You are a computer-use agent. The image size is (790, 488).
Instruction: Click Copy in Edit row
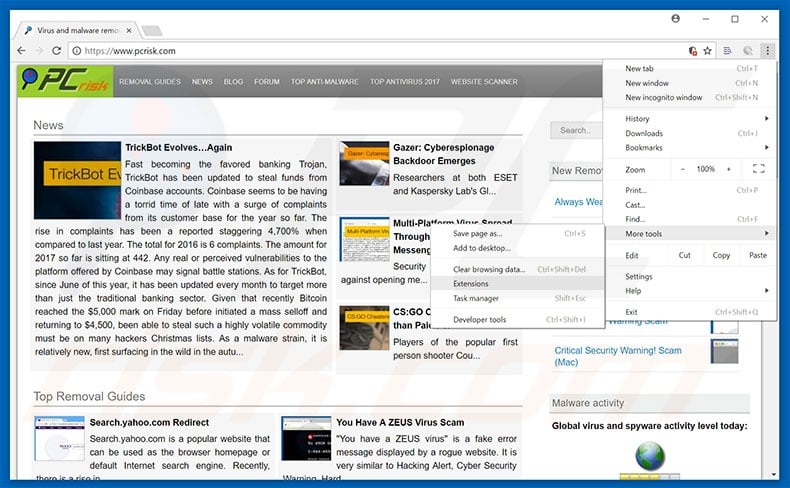coord(721,255)
